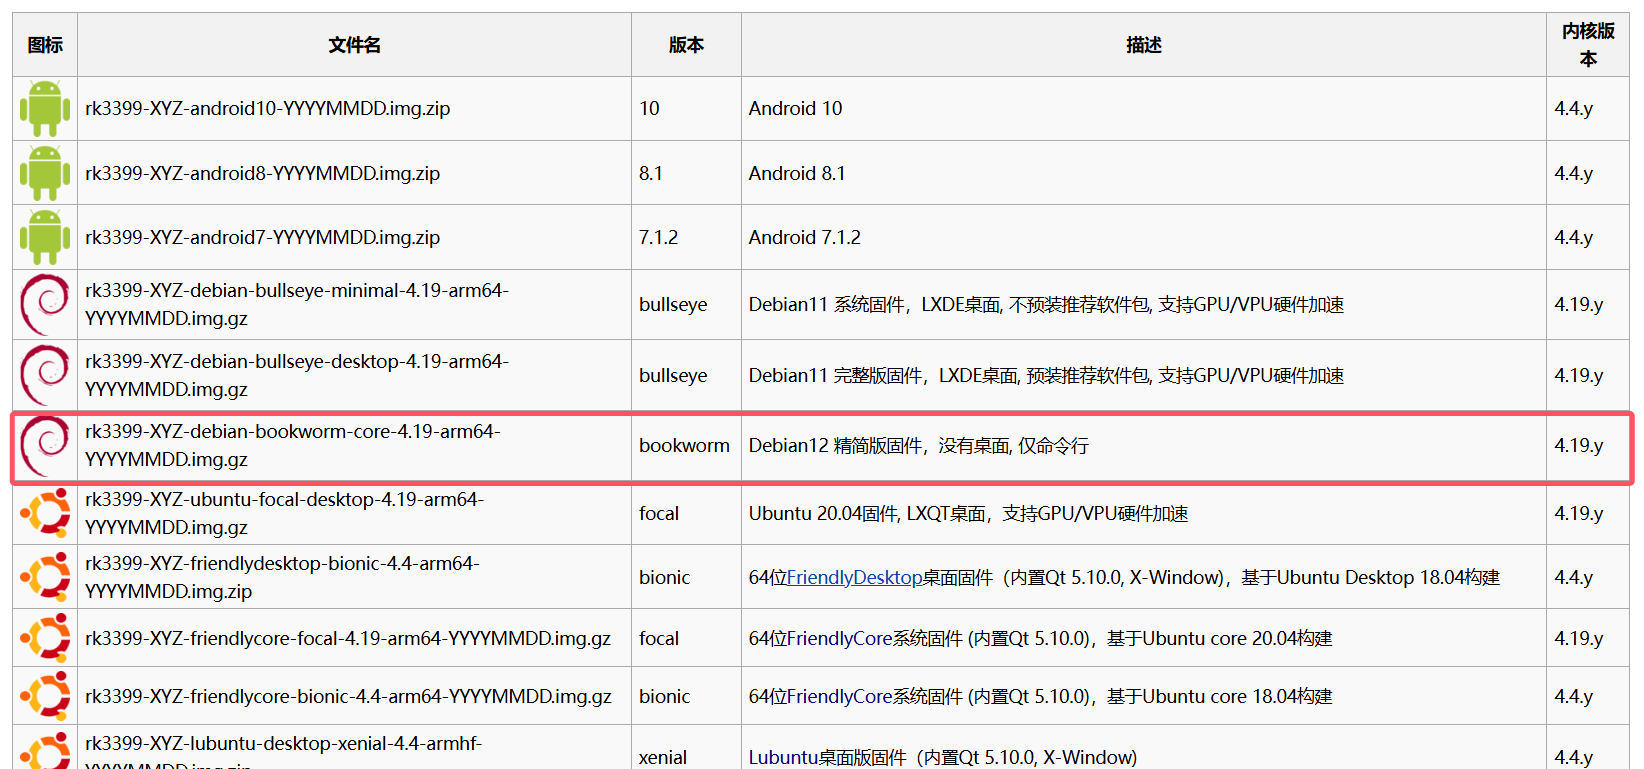The image size is (1644, 769).
Task: Open the FriendlyDesktop link
Action: [854, 578]
